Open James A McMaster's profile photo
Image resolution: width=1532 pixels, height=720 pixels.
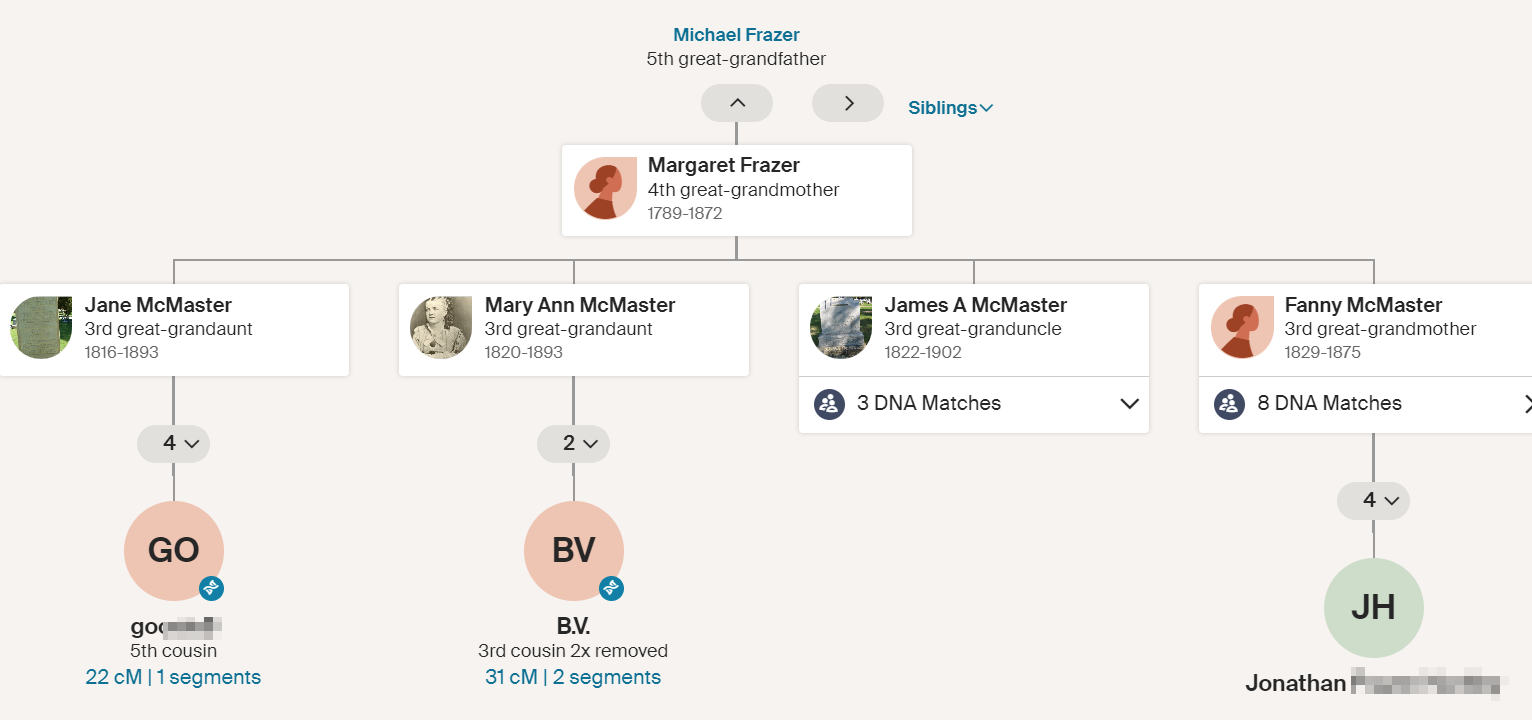[x=841, y=327]
